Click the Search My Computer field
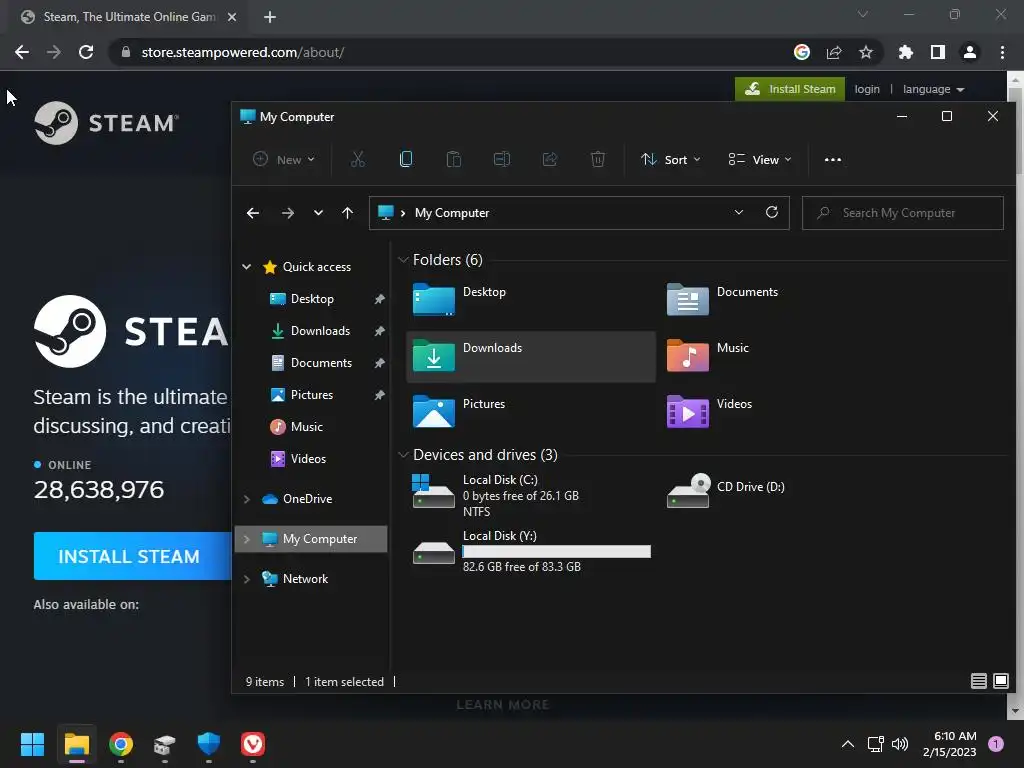 pyautogui.click(x=903, y=213)
